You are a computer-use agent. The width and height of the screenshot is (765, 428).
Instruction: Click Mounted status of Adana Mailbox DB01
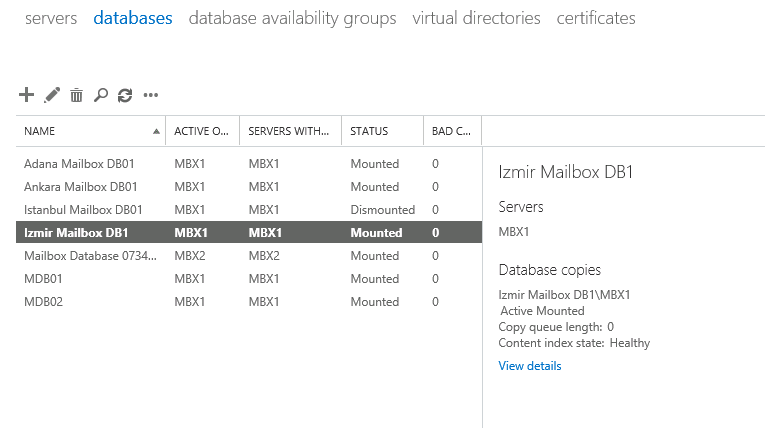click(x=375, y=164)
